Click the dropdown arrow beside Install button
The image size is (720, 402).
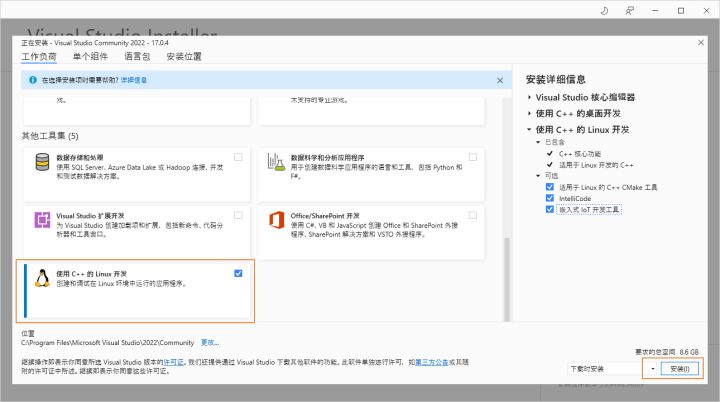[x=652, y=368]
